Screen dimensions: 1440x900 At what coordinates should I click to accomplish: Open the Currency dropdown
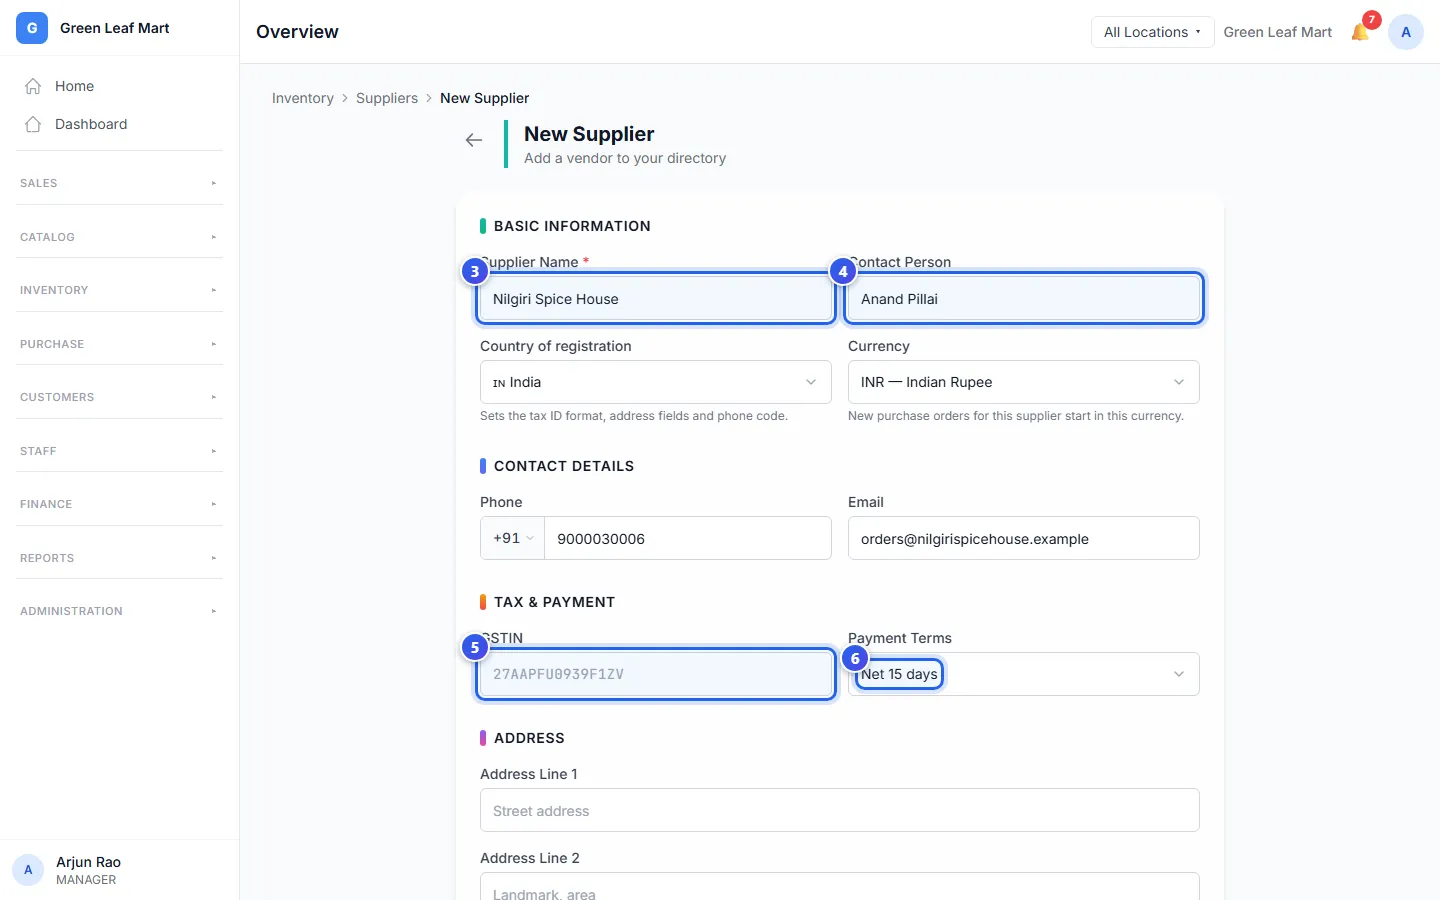tap(1024, 382)
